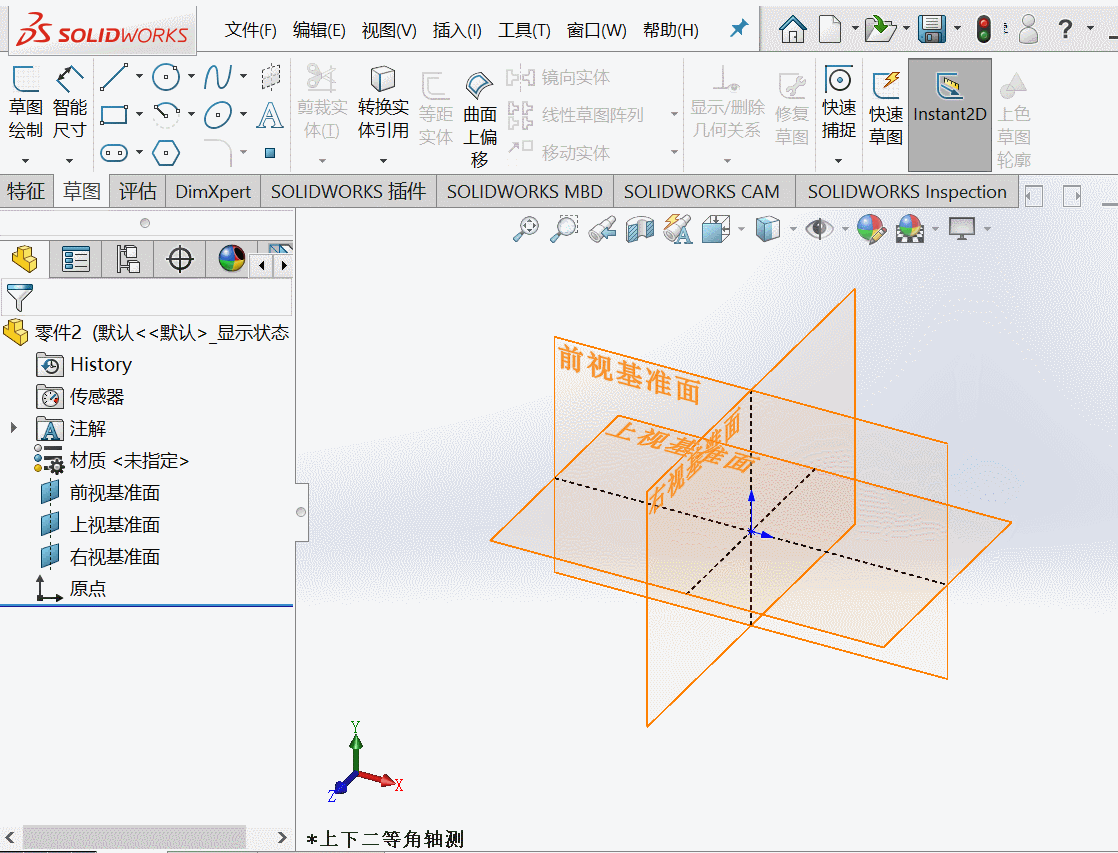Open the DimXpertManager tab
This screenshot has height=853, width=1118.
point(180,258)
